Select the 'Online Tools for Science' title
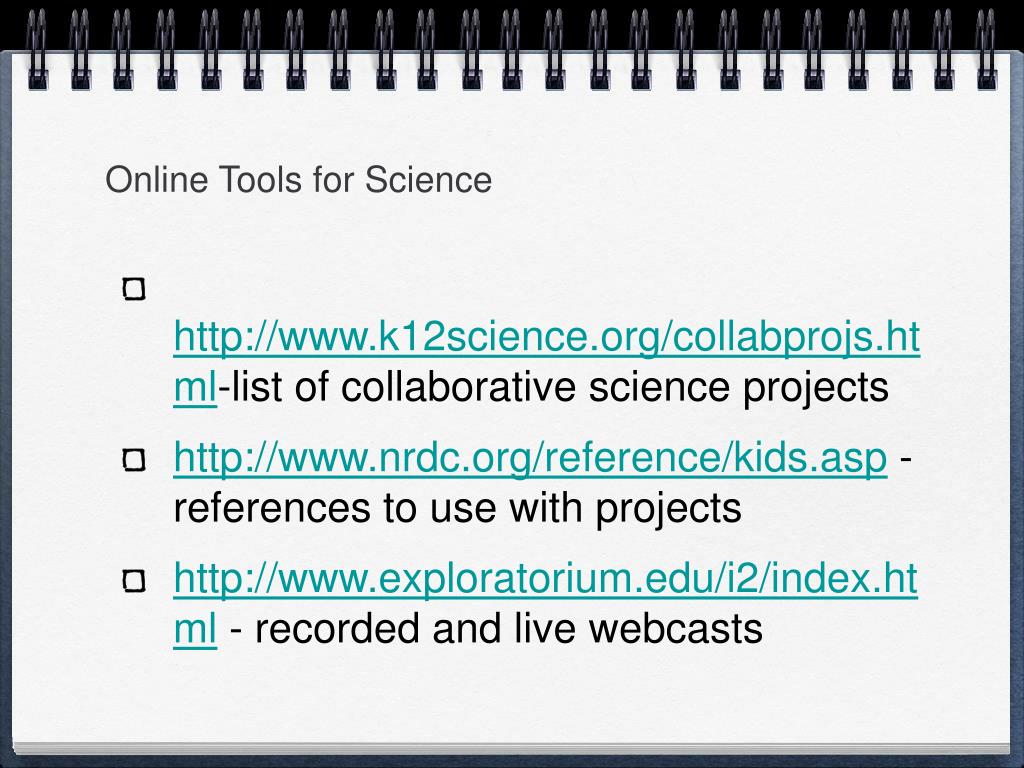Viewport: 1024px width, 768px height. [x=298, y=180]
